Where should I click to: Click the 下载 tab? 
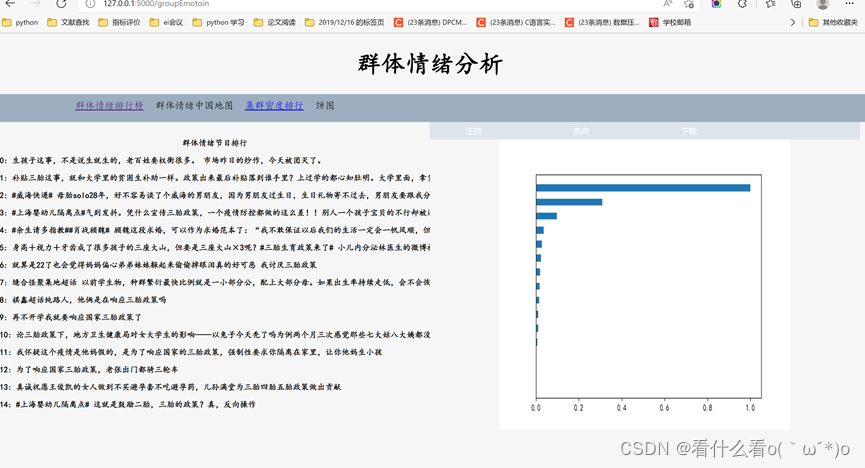click(688, 131)
